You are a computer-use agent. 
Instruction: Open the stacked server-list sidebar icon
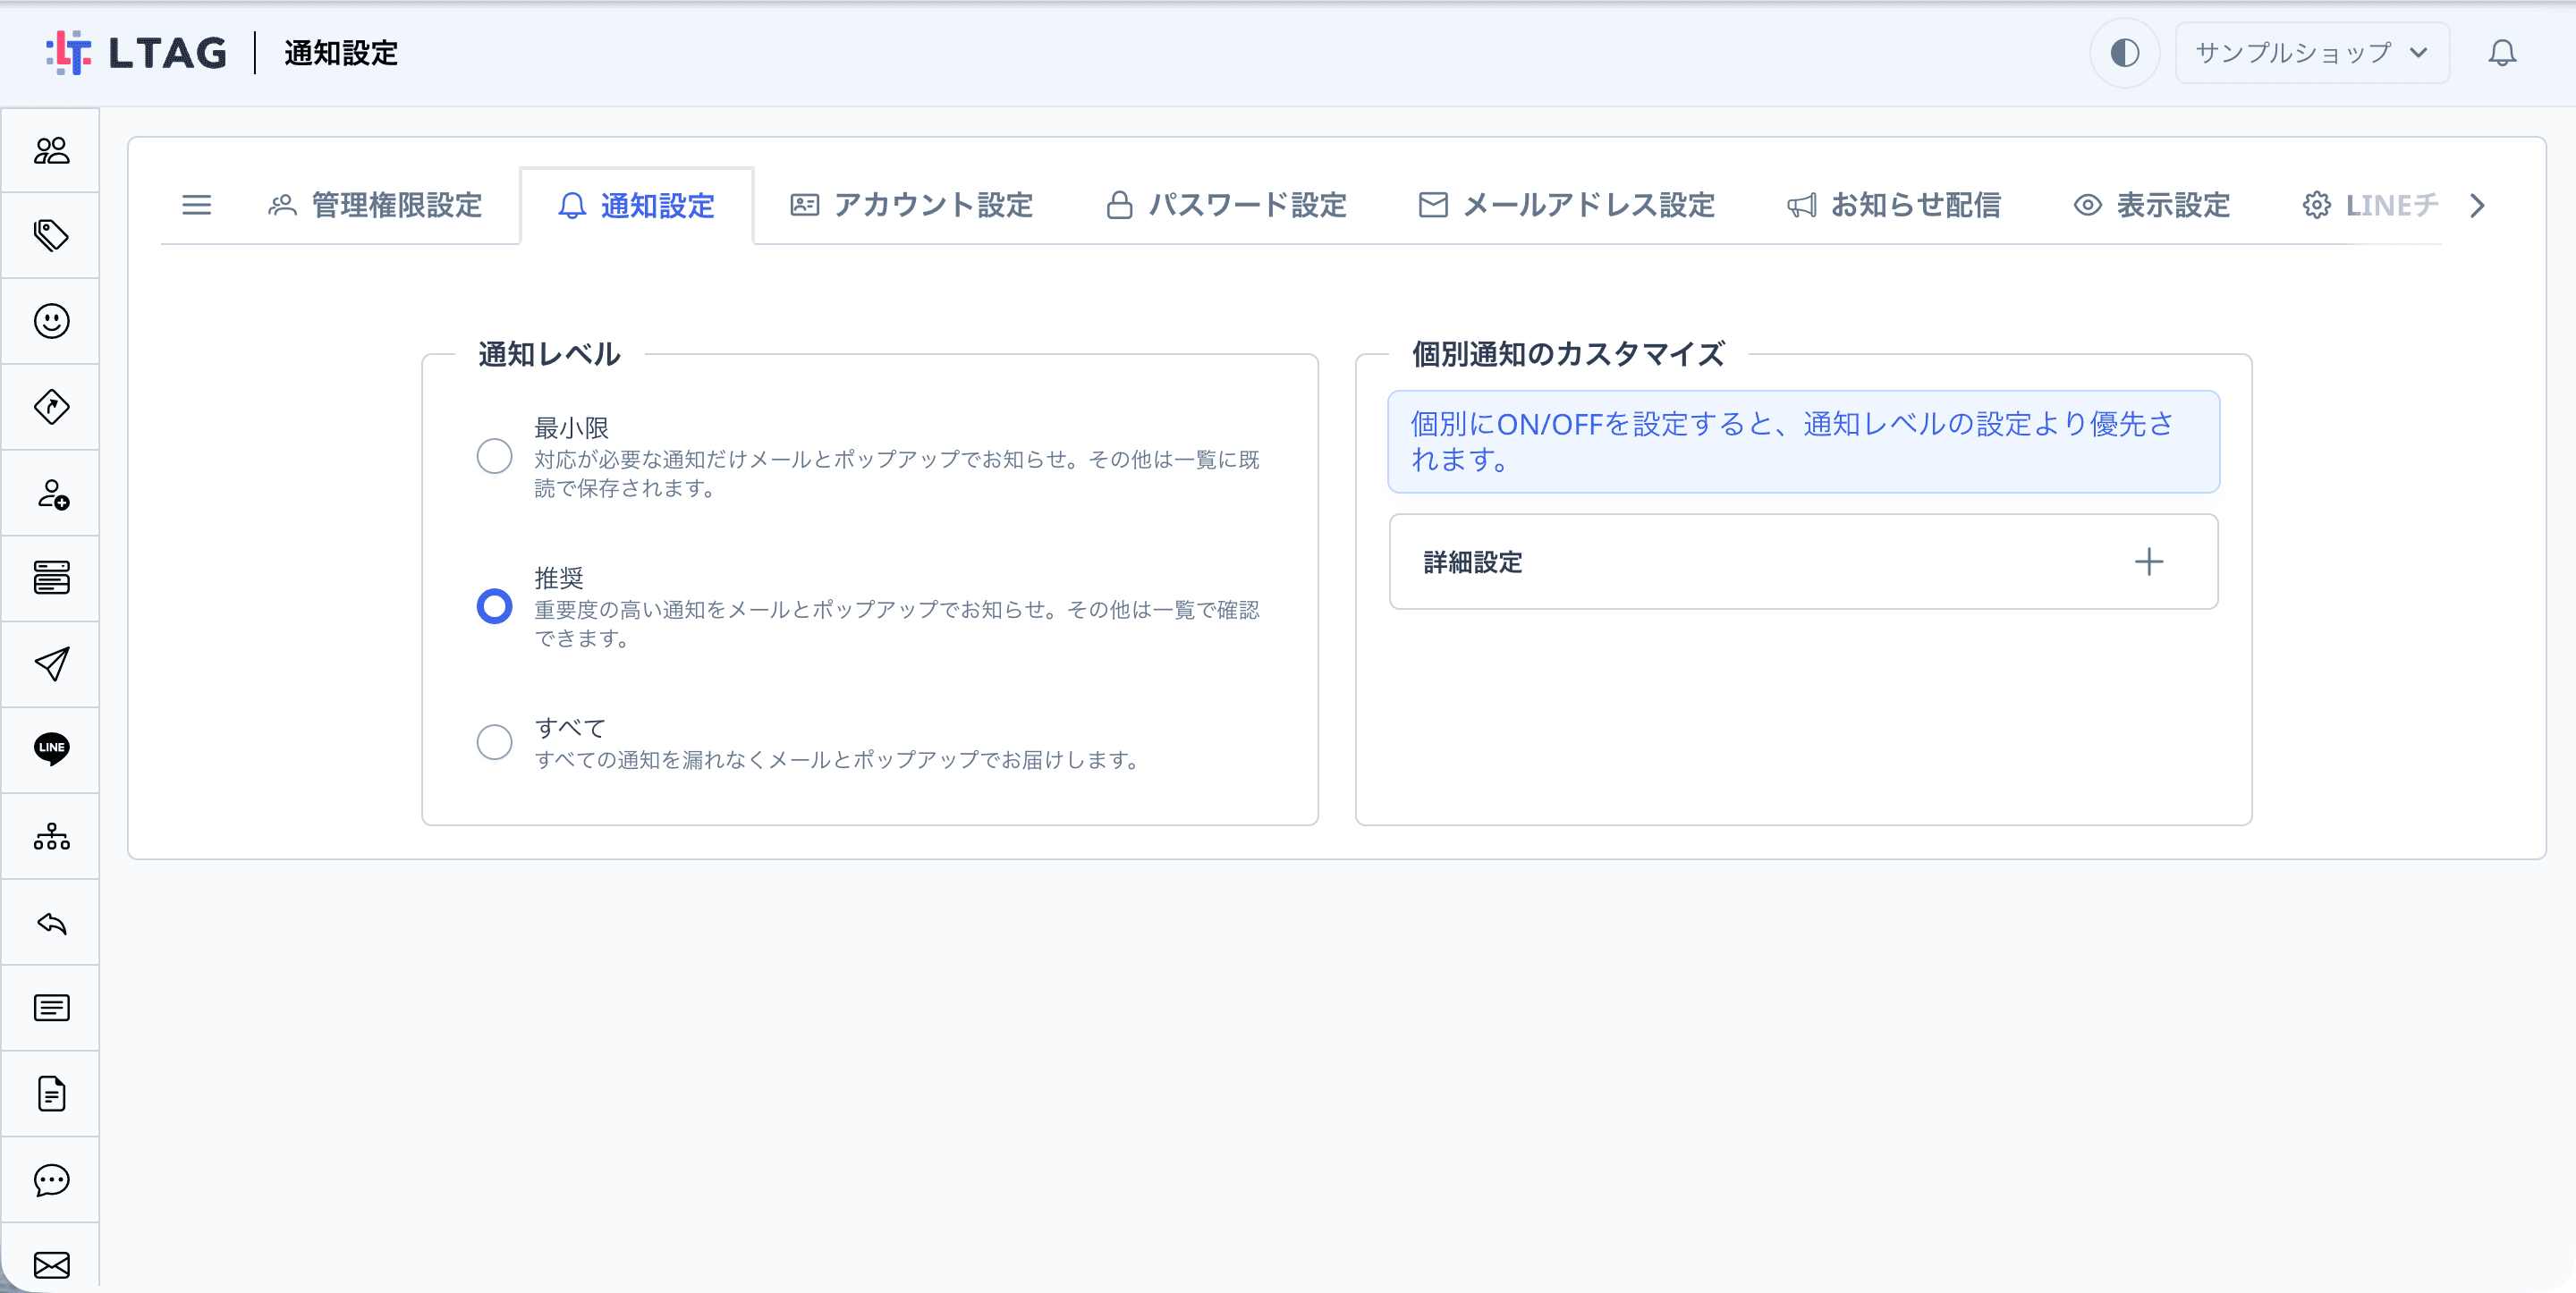coord(51,578)
